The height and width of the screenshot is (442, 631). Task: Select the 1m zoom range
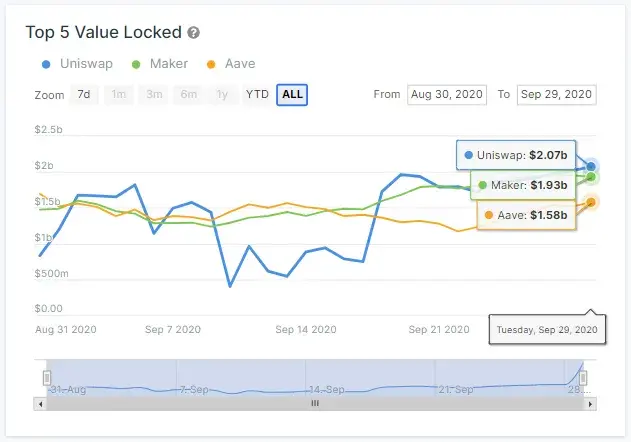(x=119, y=95)
